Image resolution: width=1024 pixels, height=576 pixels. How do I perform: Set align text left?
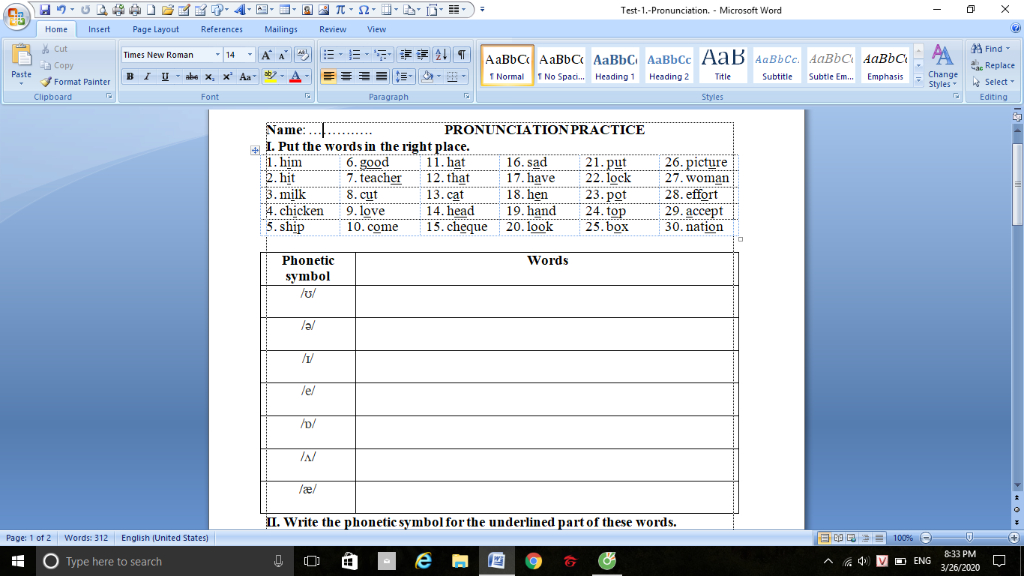click(328, 76)
